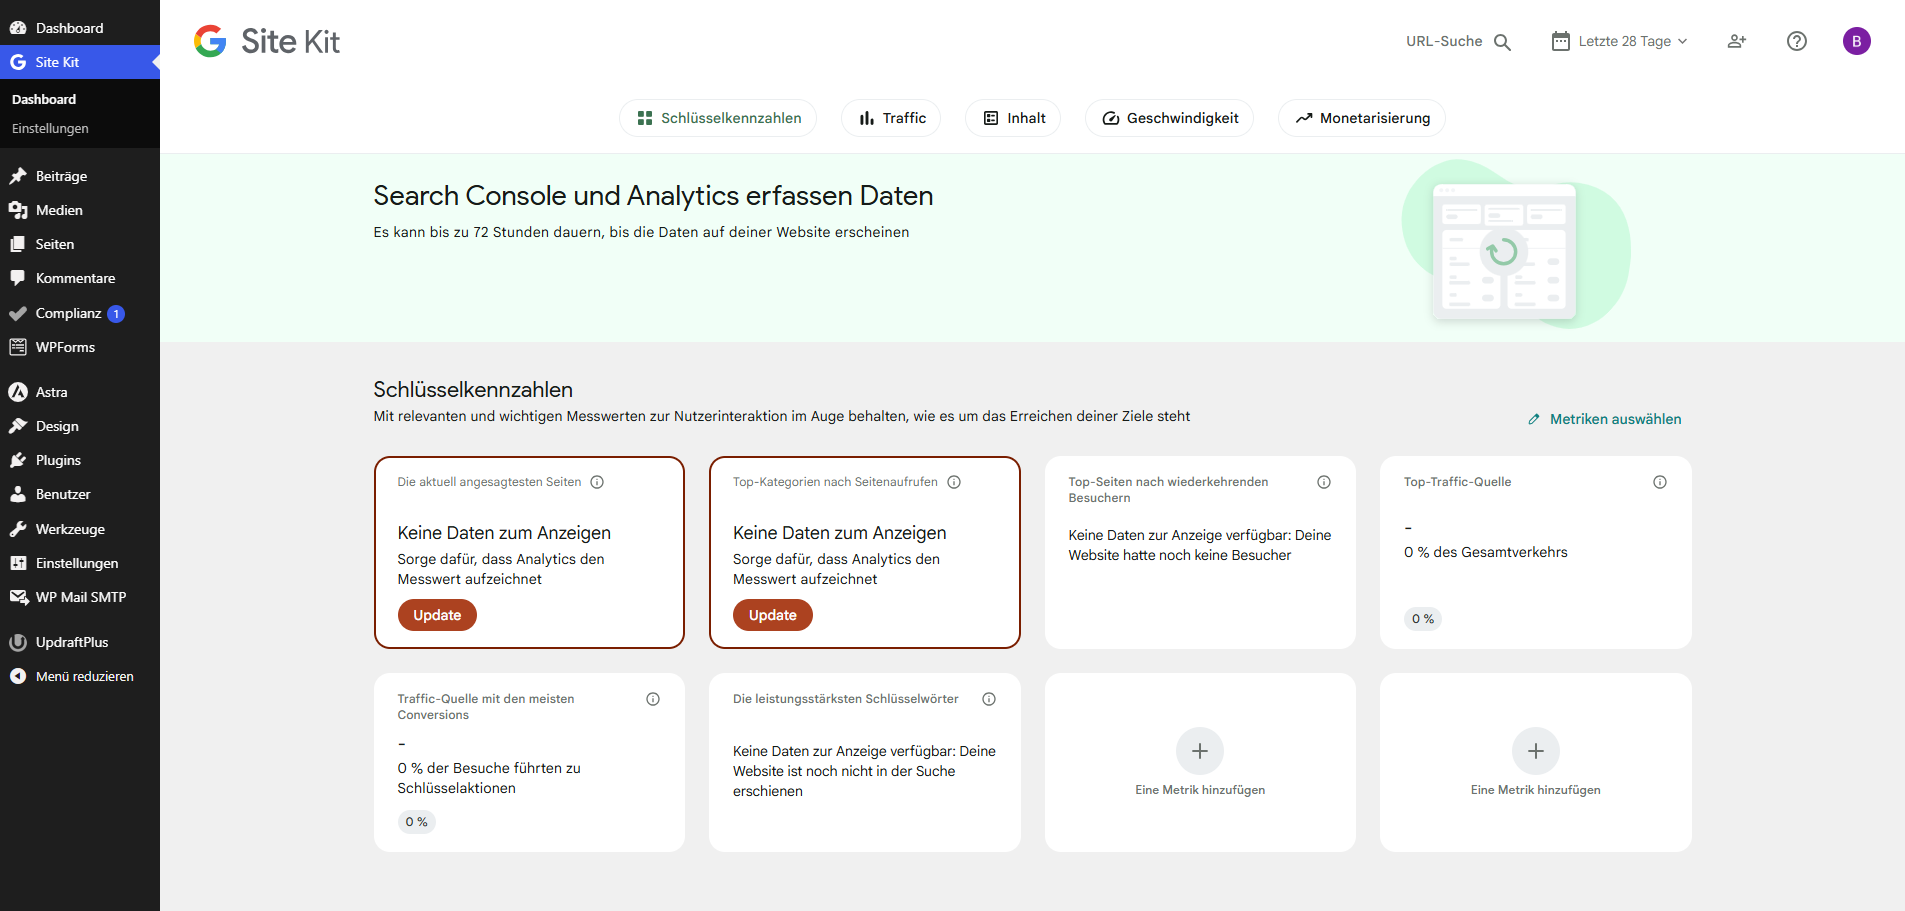Viewport: 1905px width, 911px height.
Task: Click the URL-Suche magnifier icon
Action: (1502, 42)
